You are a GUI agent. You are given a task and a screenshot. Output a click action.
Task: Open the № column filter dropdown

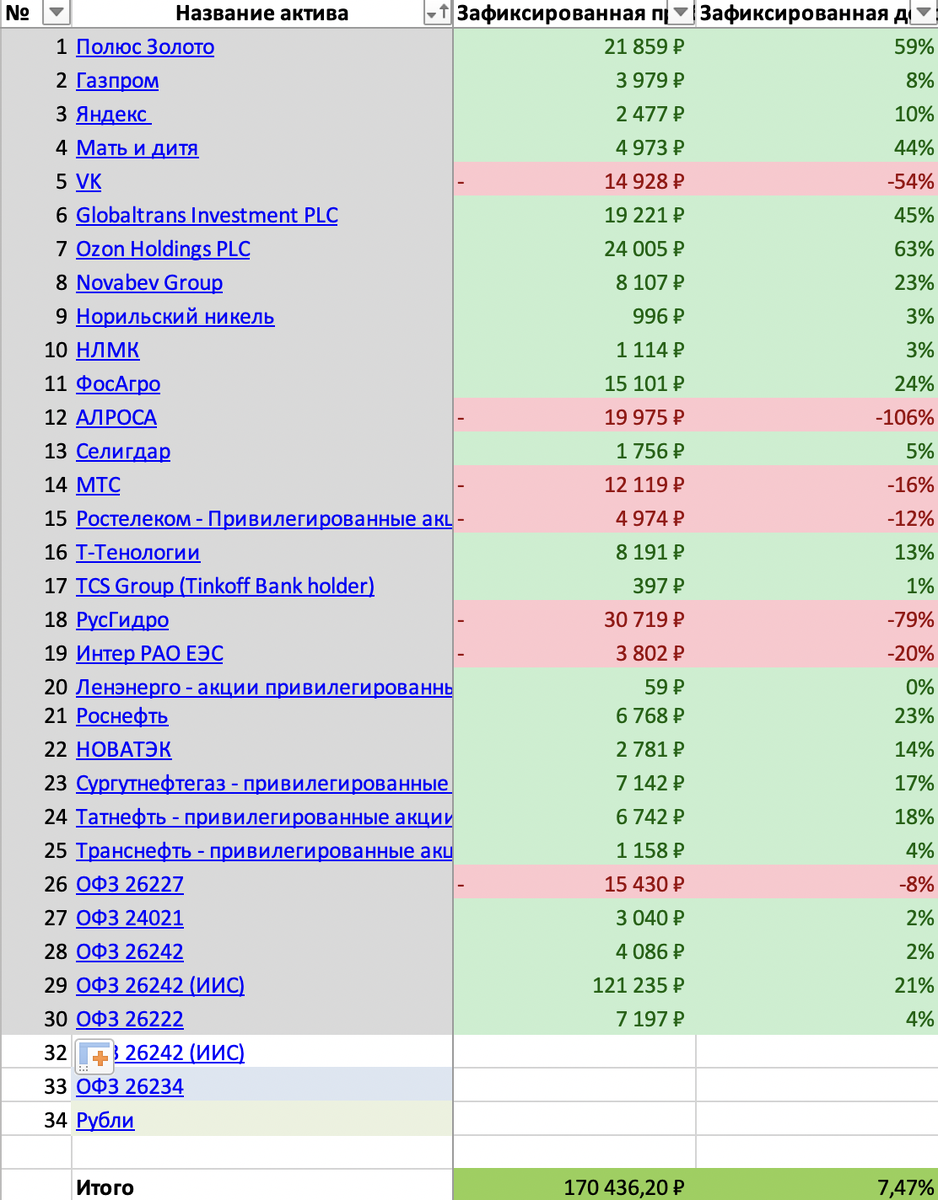[57, 13]
